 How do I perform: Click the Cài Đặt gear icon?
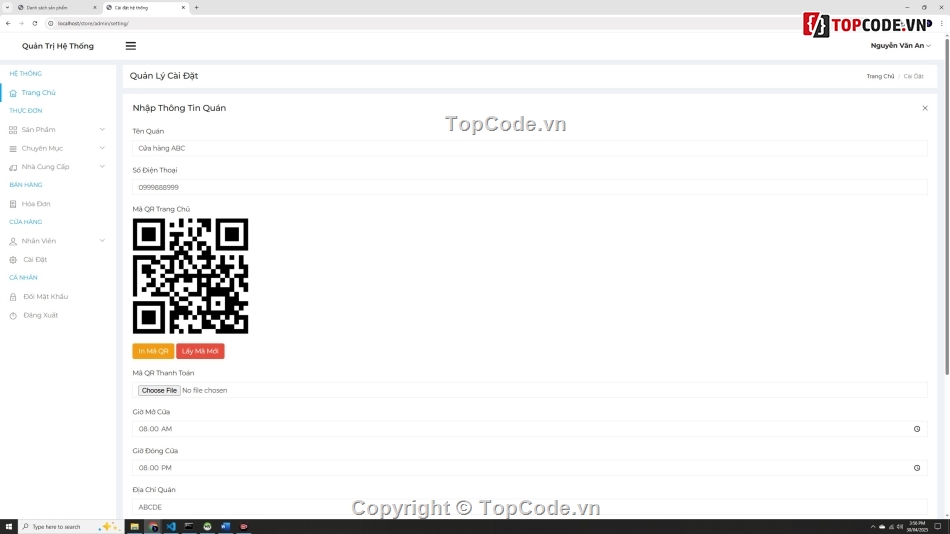13,260
